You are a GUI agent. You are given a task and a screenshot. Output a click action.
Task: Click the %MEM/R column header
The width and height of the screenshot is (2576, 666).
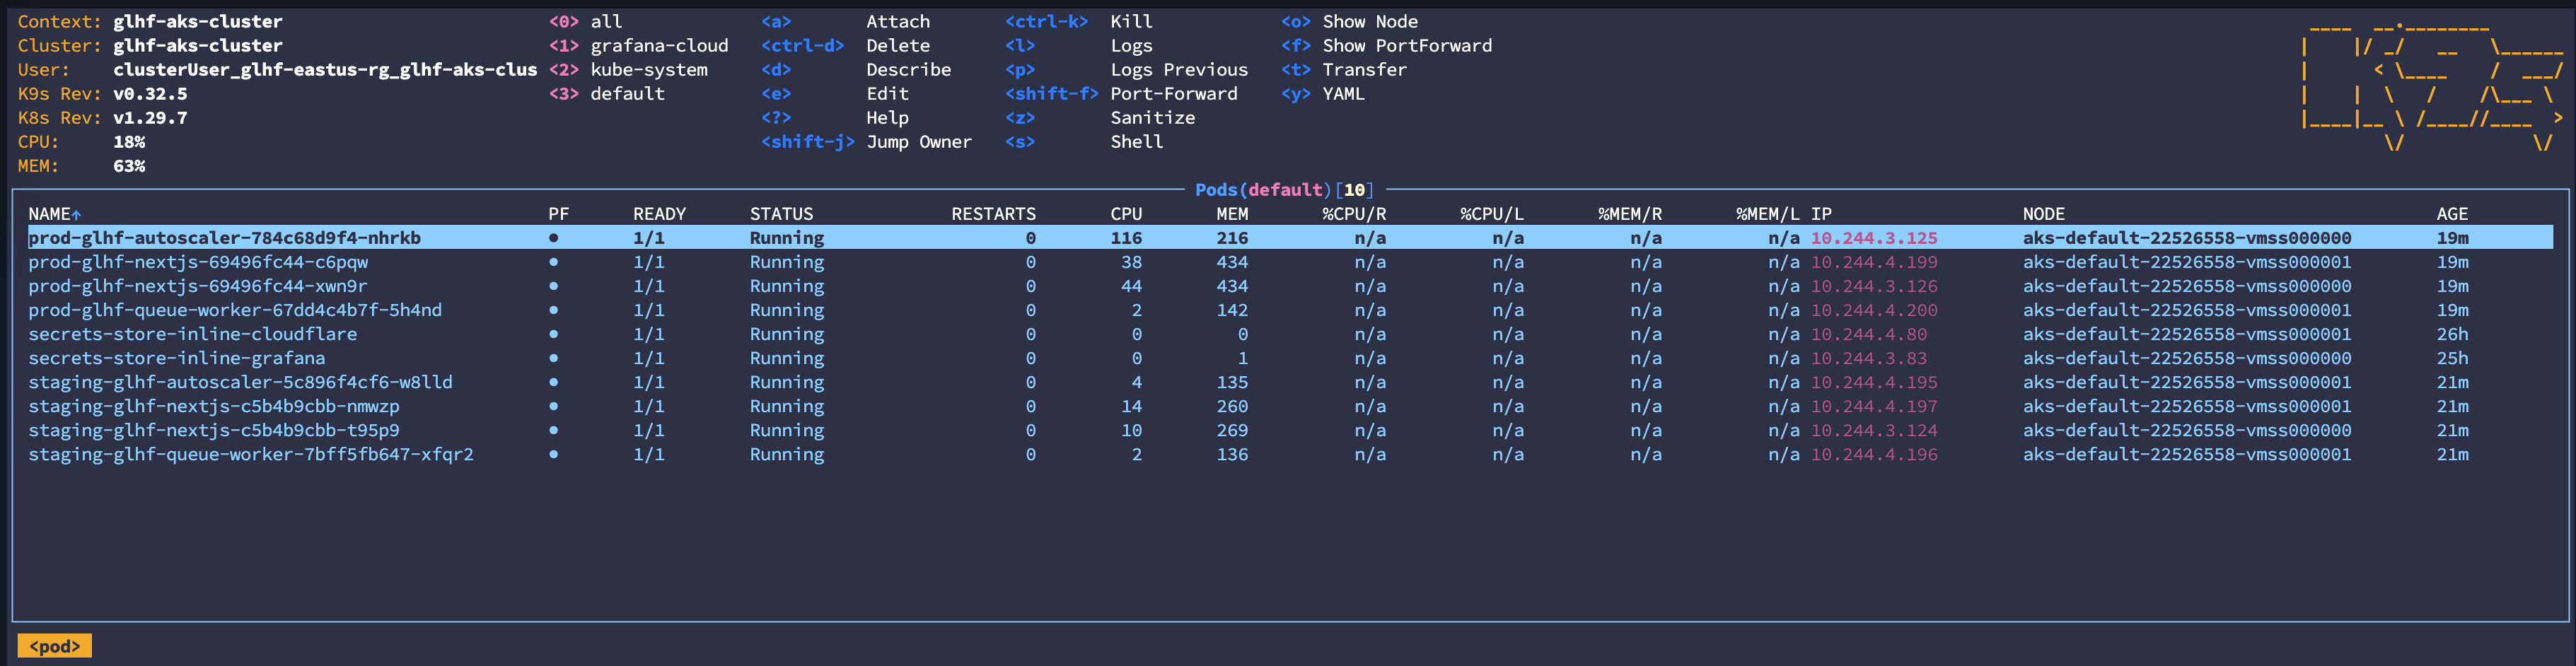[x=1630, y=214]
